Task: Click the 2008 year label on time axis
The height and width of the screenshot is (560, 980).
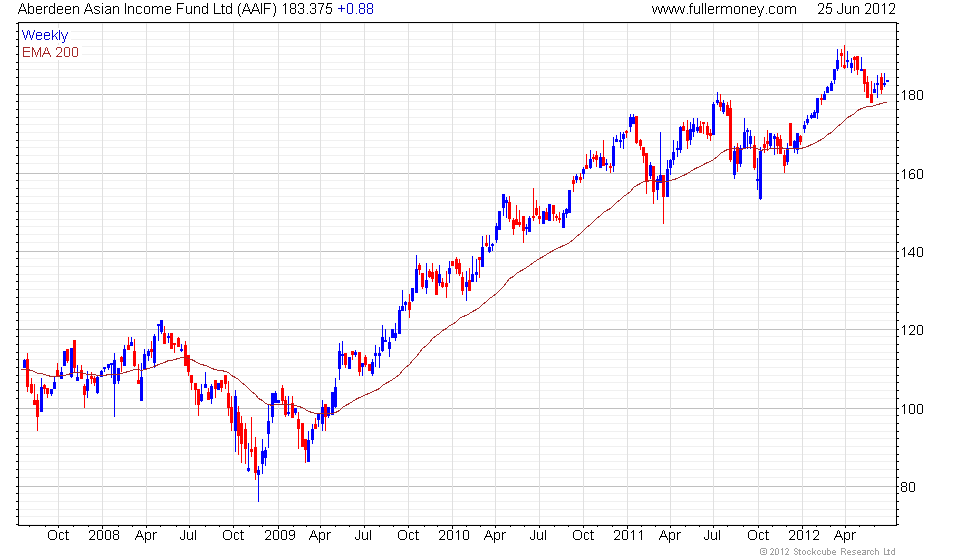Action: pyautogui.click(x=104, y=536)
